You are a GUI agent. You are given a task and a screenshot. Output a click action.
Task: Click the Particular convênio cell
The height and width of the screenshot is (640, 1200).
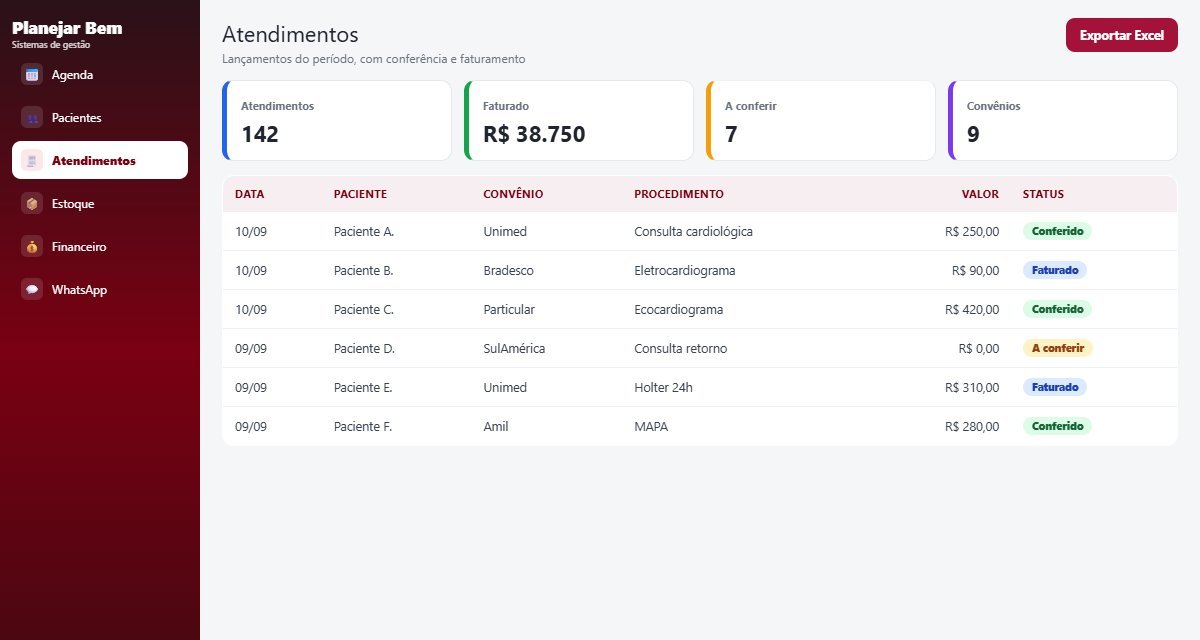point(509,309)
